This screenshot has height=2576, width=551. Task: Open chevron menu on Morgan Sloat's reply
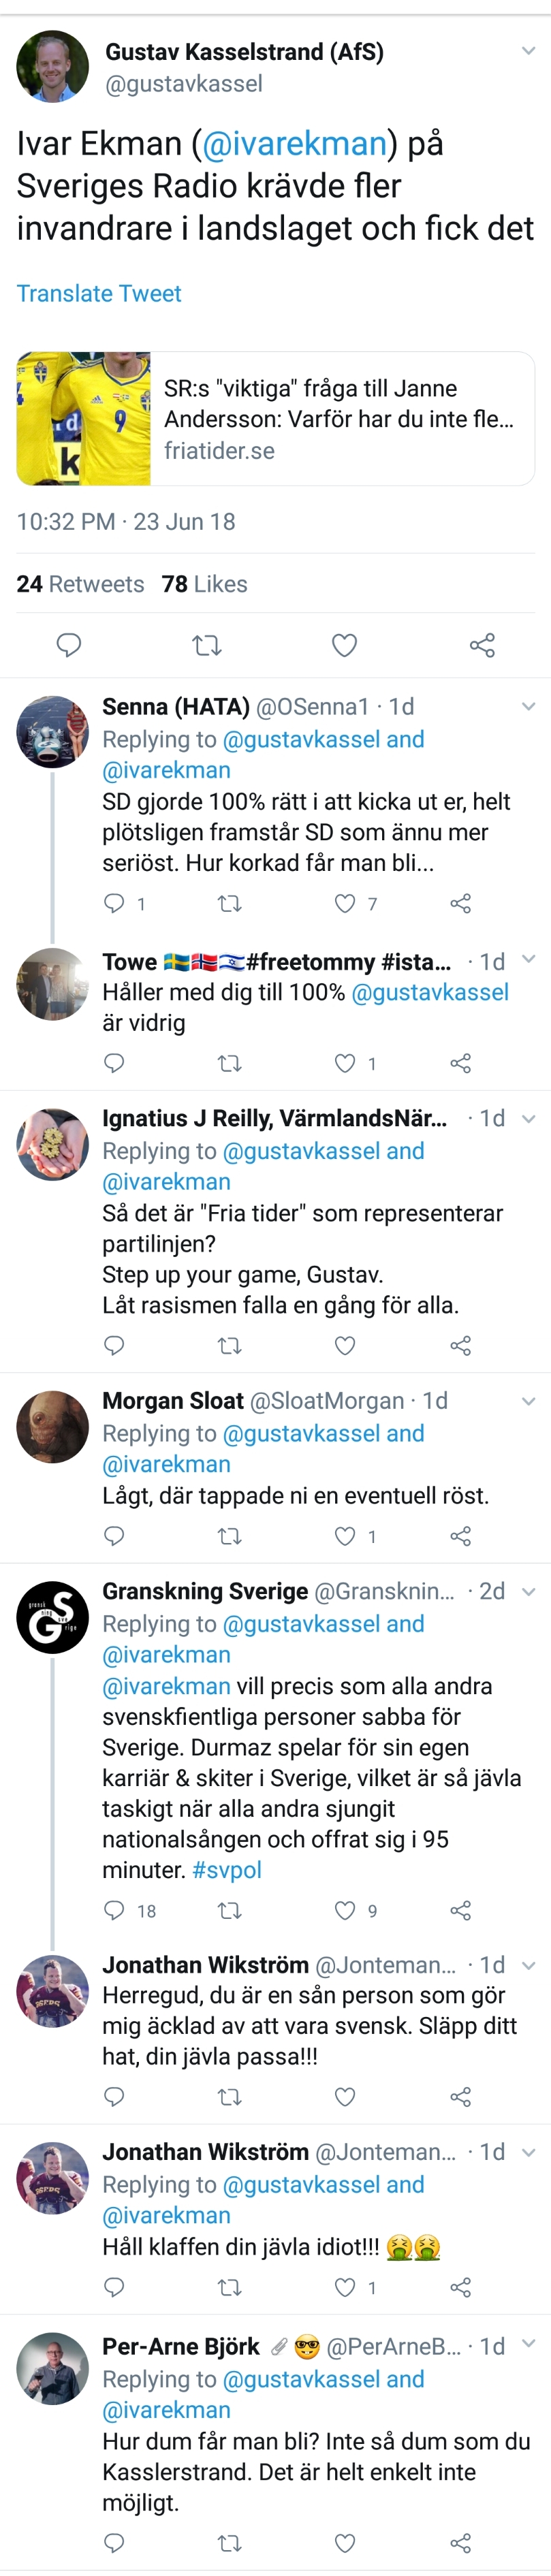(x=529, y=1401)
